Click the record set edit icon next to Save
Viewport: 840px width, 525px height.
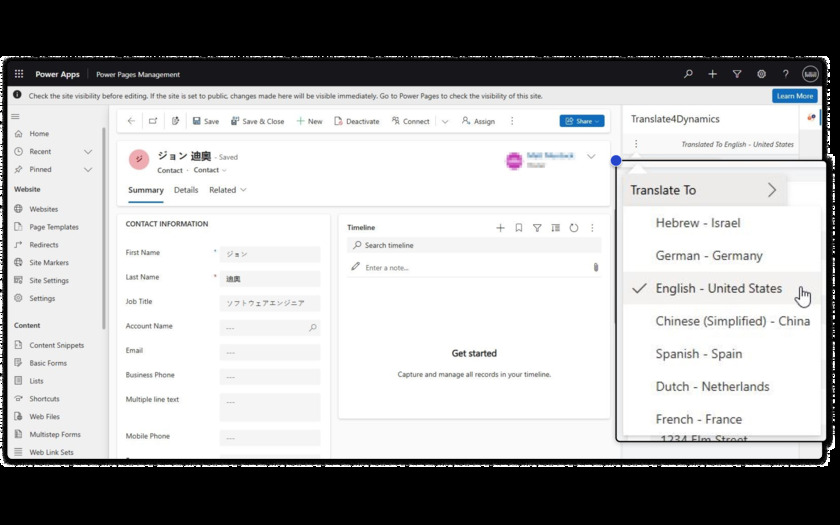click(175, 121)
